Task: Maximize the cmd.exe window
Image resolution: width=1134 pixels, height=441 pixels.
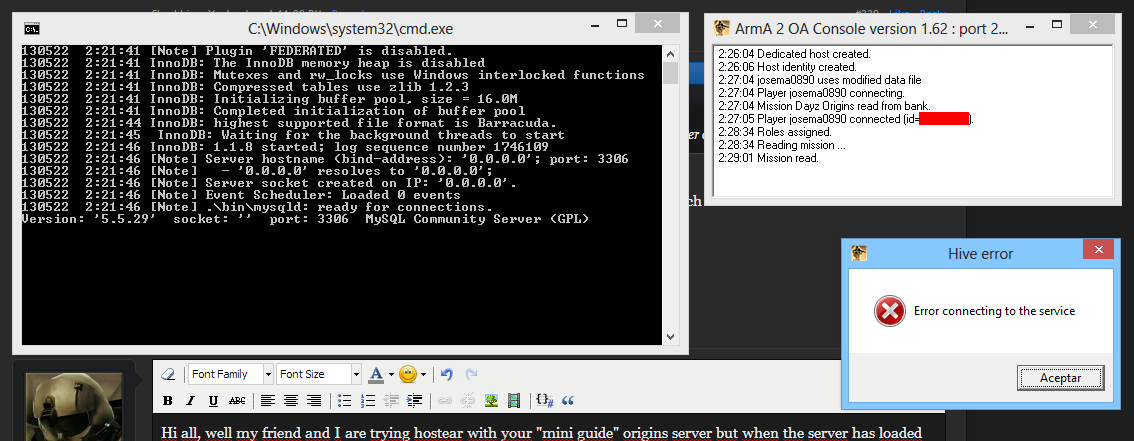Action: [621, 25]
